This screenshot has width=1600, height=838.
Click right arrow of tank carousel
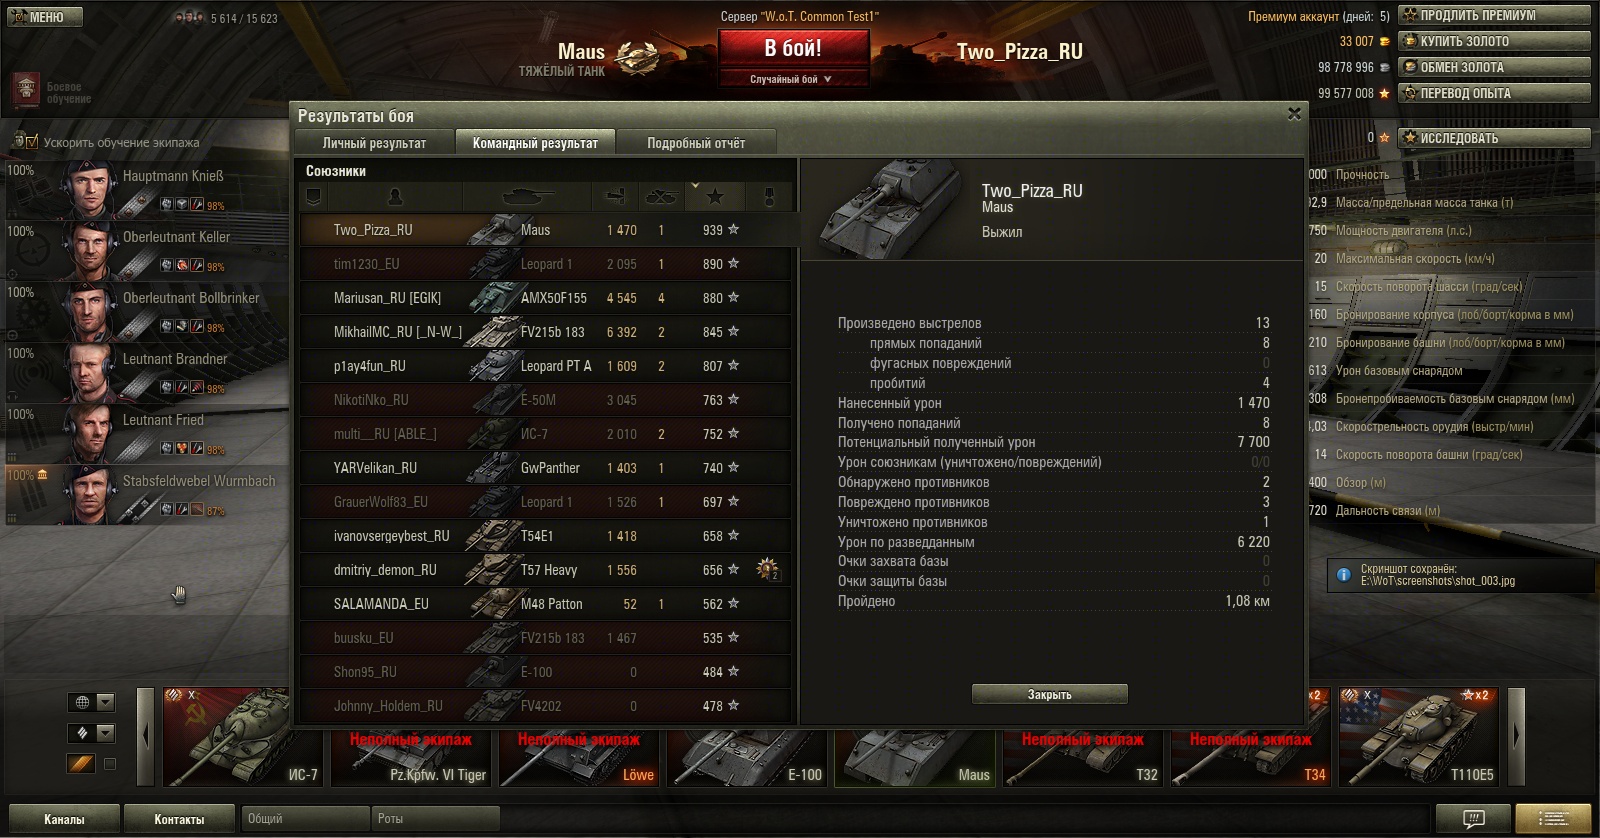(1516, 737)
